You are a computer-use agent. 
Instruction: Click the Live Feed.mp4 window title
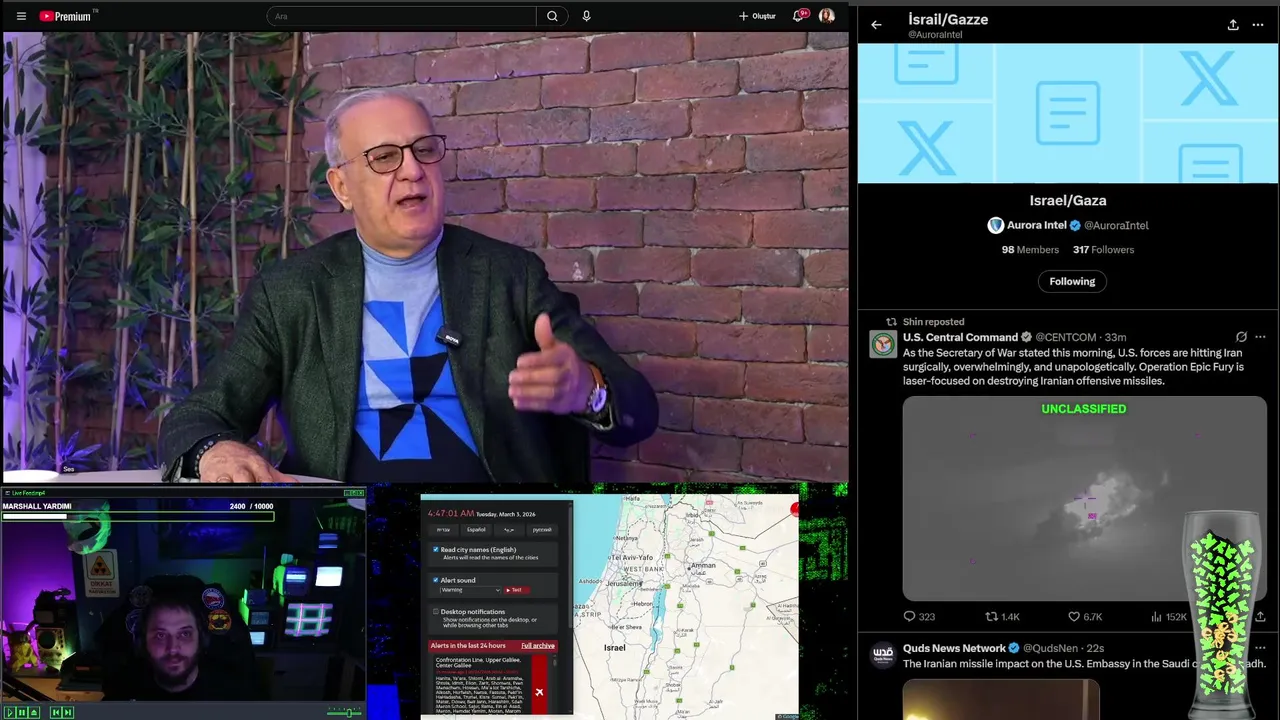click(x=28, y=493)
